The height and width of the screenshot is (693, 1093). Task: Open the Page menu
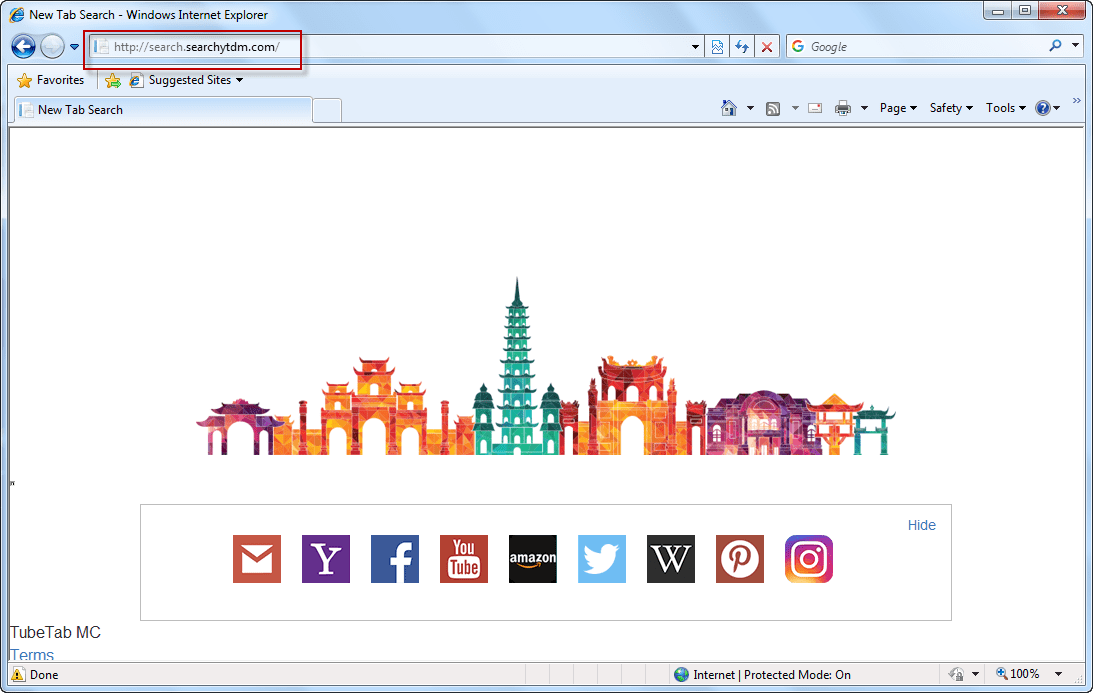coord(898,108)
